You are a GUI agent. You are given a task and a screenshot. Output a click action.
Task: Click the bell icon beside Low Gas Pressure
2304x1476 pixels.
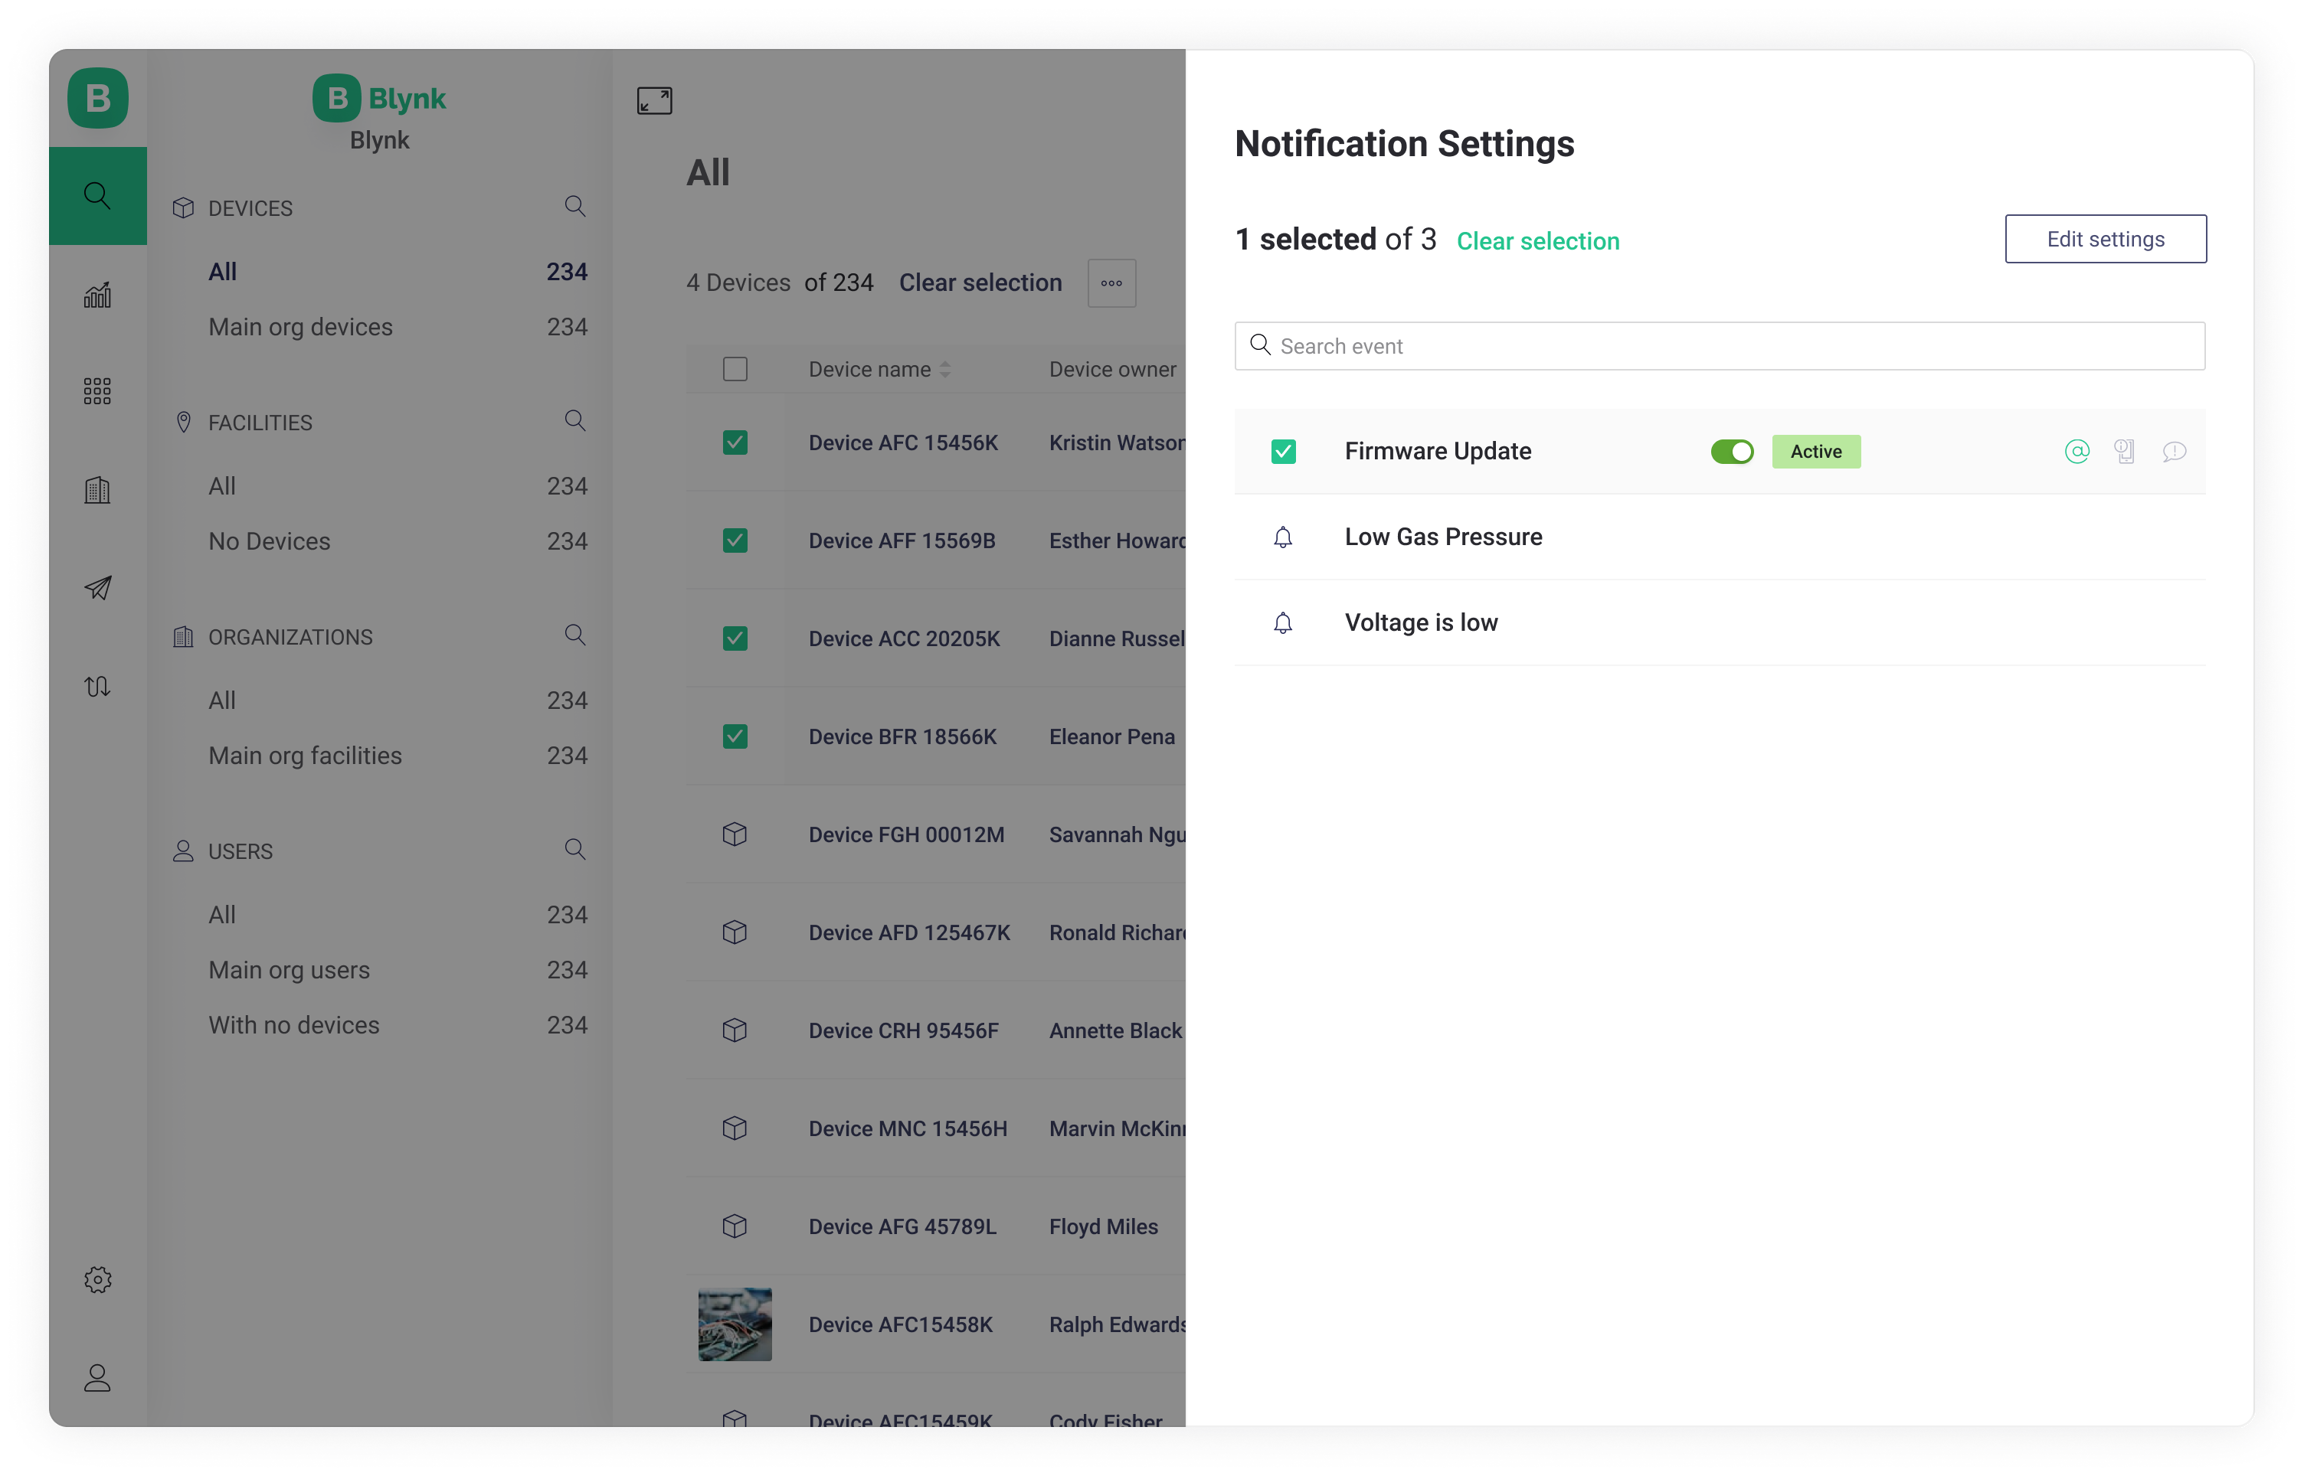point(1282,537)
